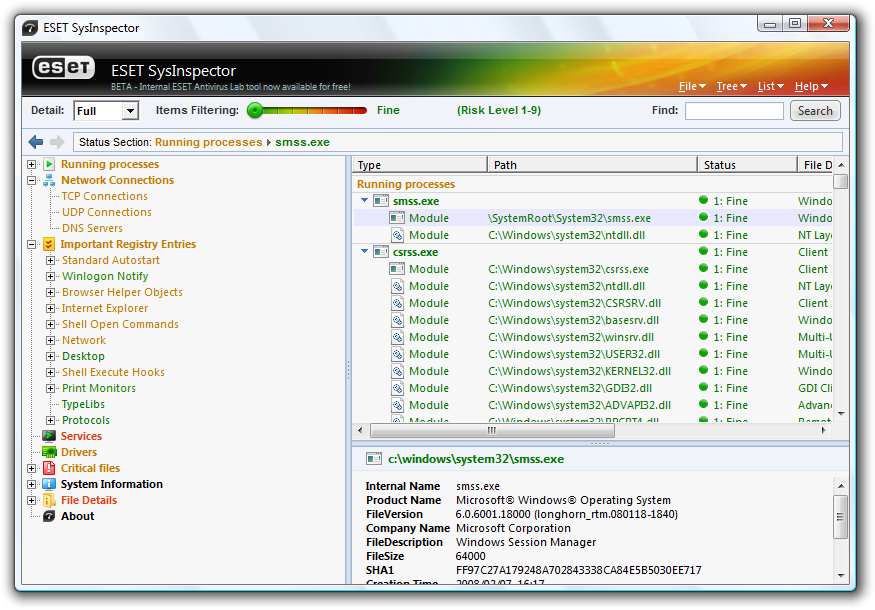This screenshot has width=875, height=610.
Task: Collapse the smss.exe process row
Action: click(365, 201)
